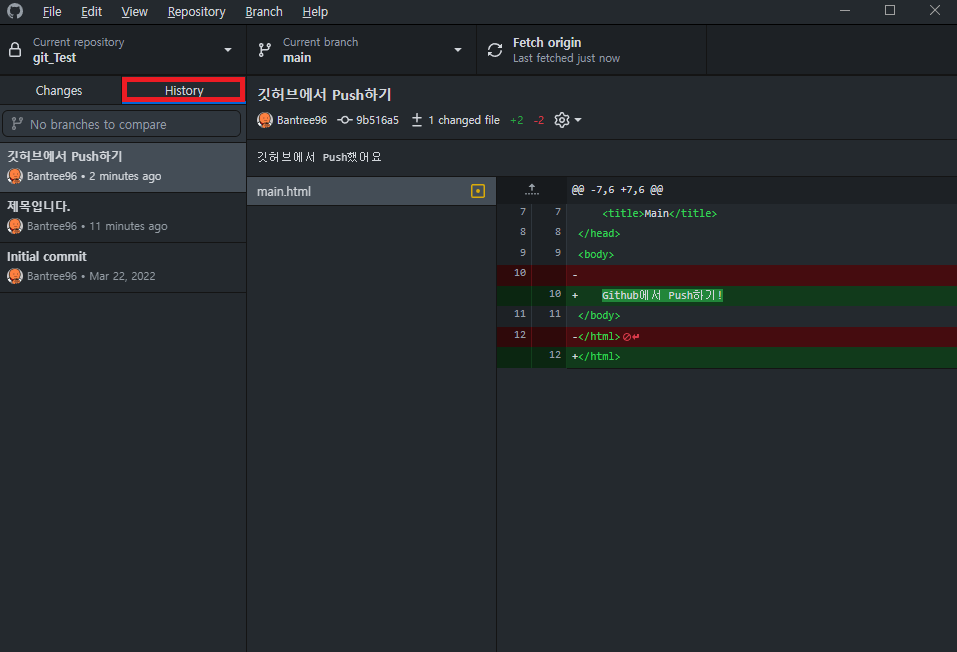Open the Repository menu

tap(197, 12)
